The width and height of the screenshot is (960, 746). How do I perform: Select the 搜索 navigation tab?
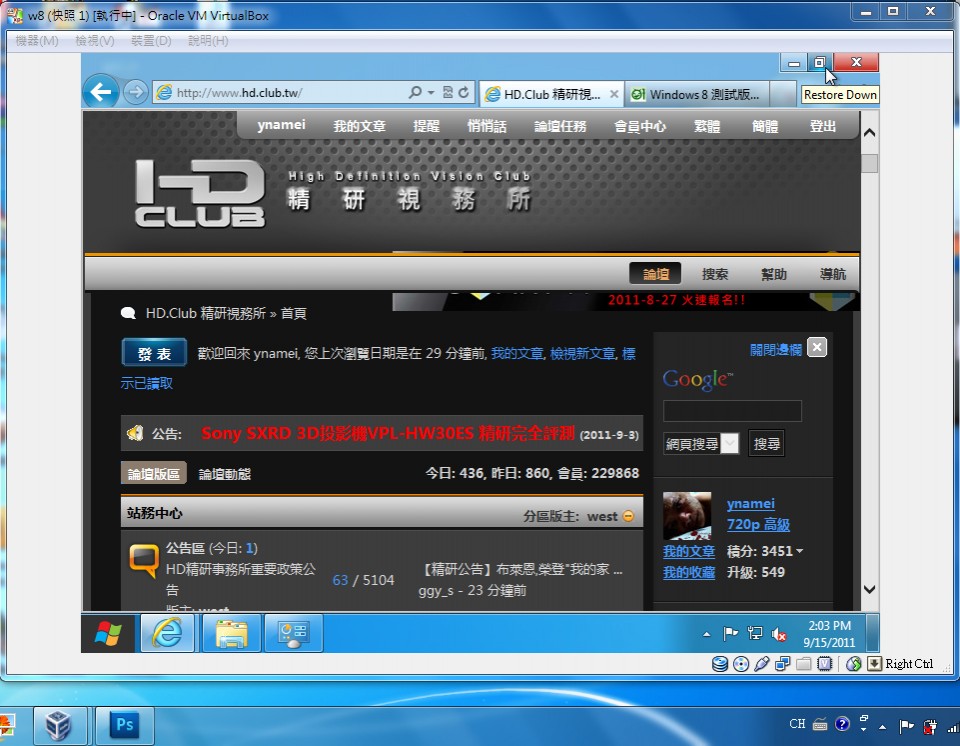click(x=714, y=274)
